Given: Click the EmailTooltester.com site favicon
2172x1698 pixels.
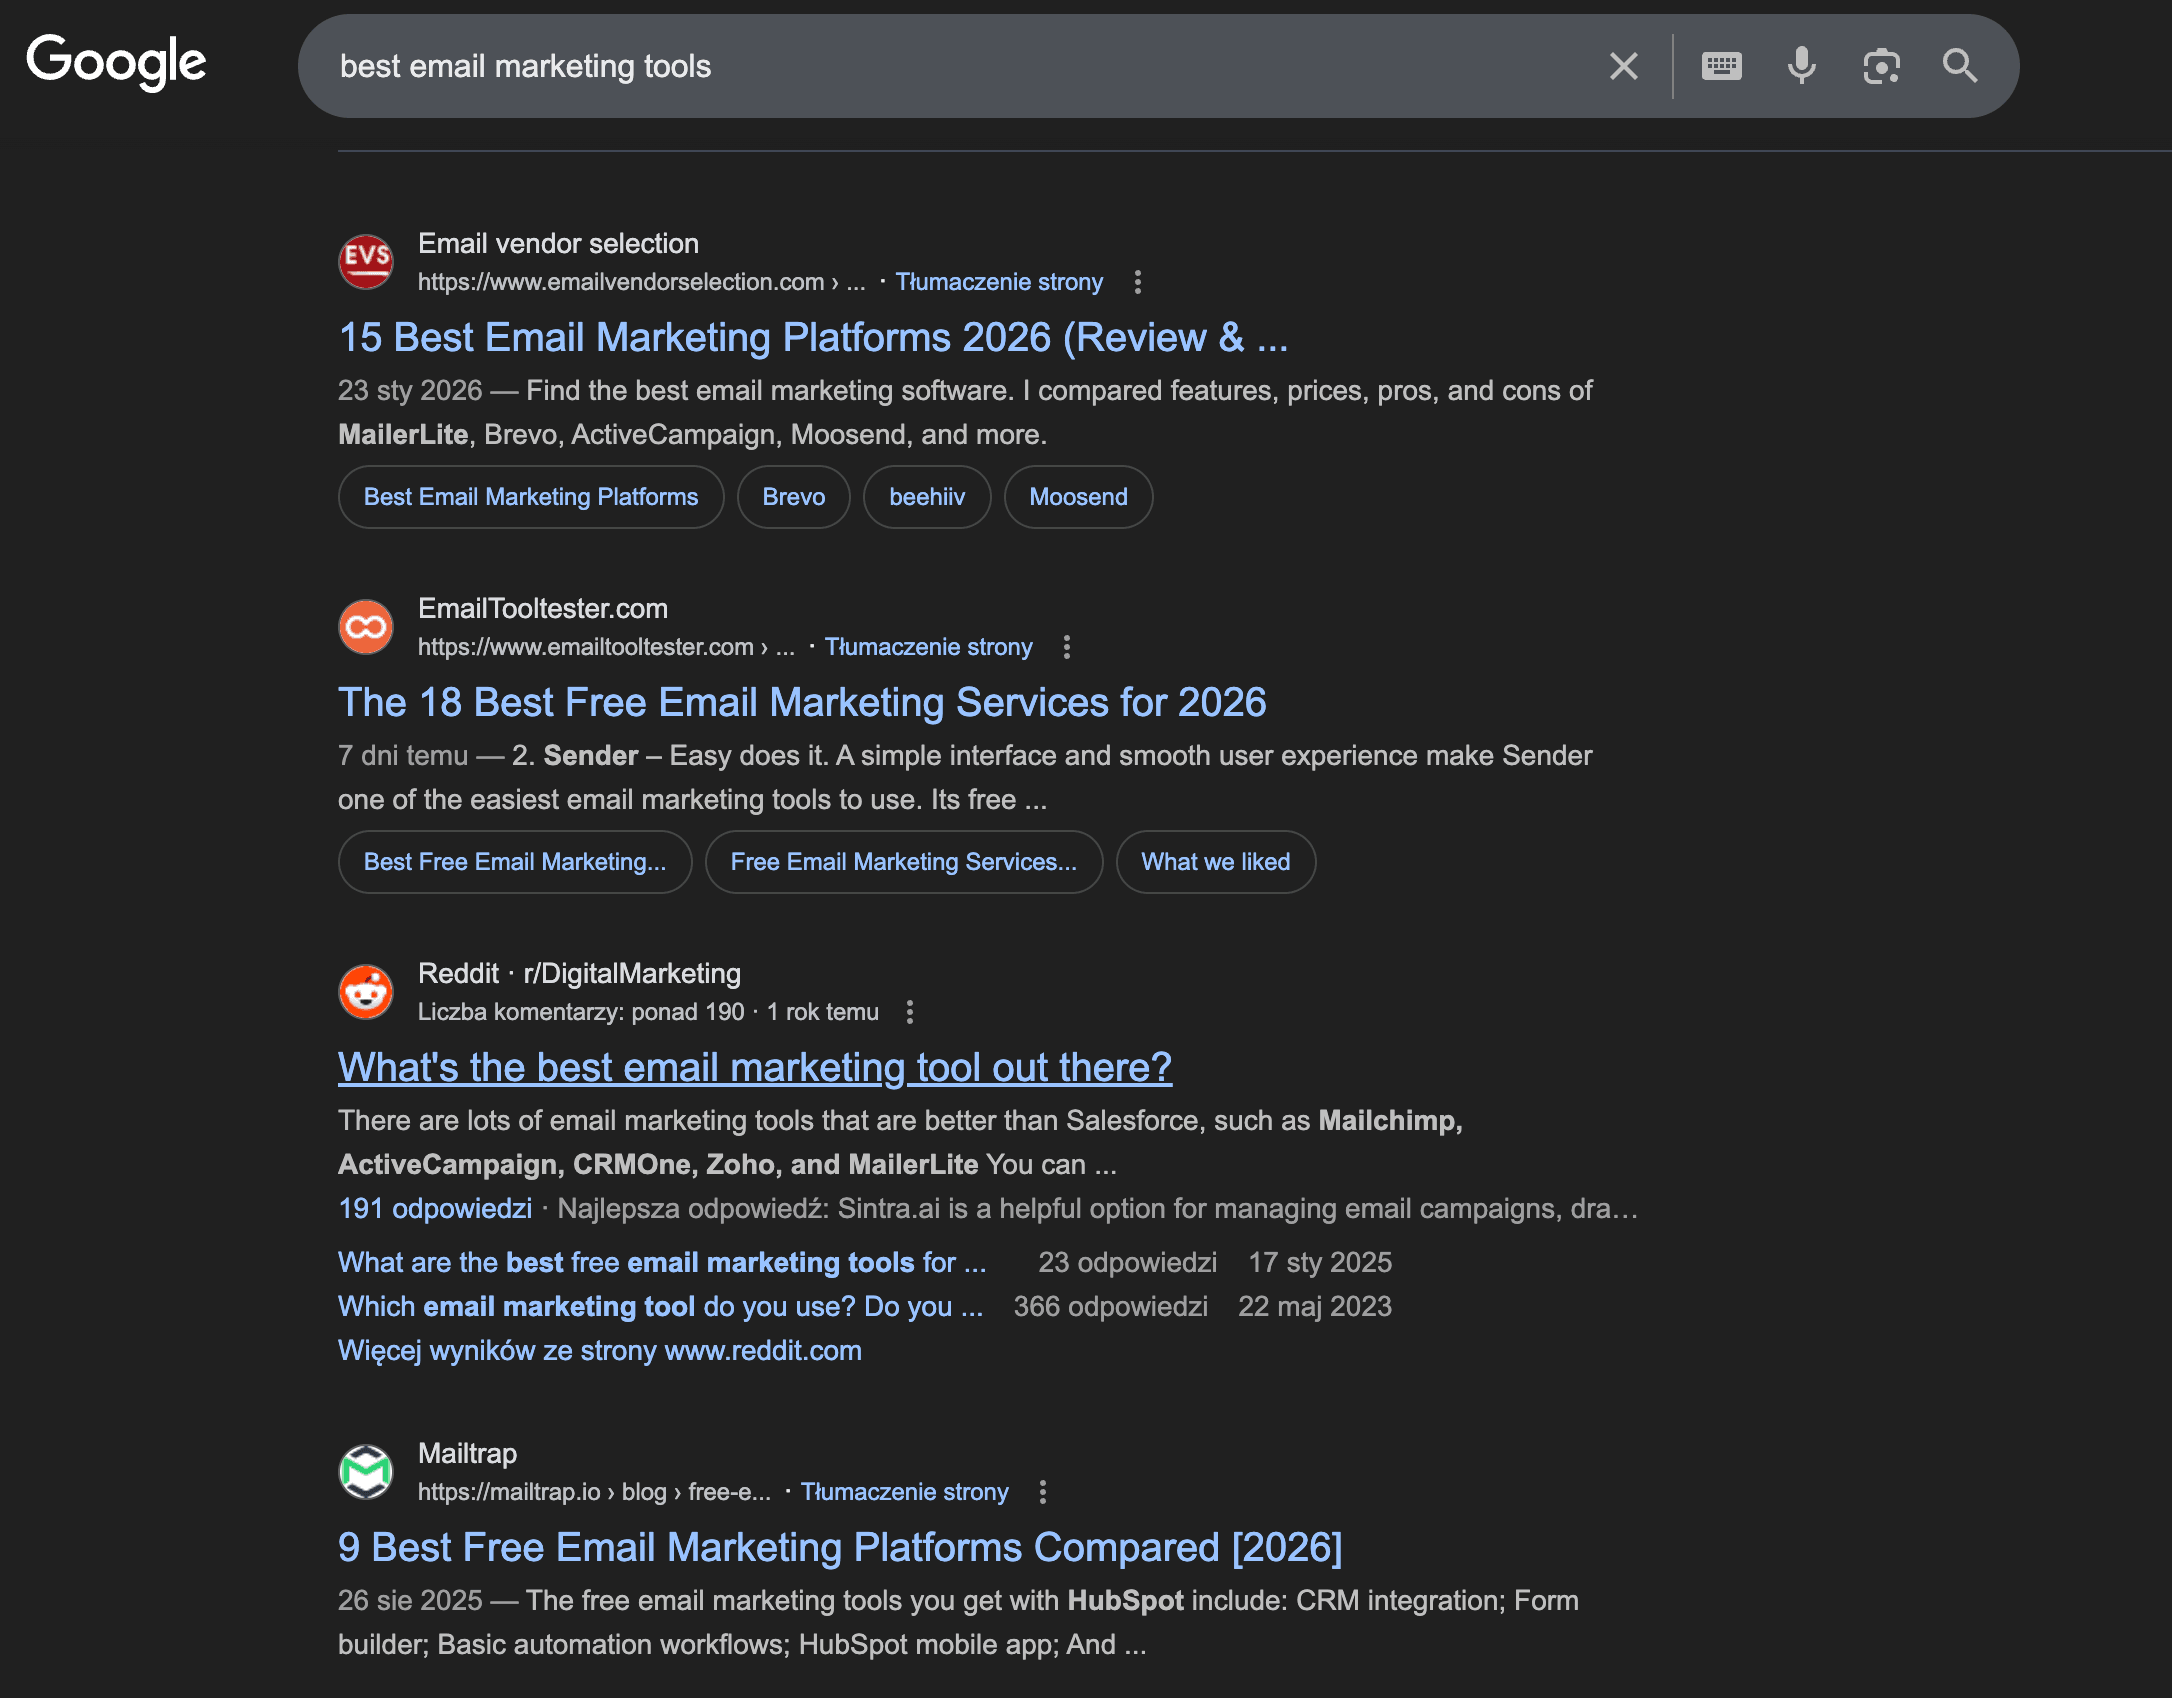Looking at the screenshot, I should (366, 627).
